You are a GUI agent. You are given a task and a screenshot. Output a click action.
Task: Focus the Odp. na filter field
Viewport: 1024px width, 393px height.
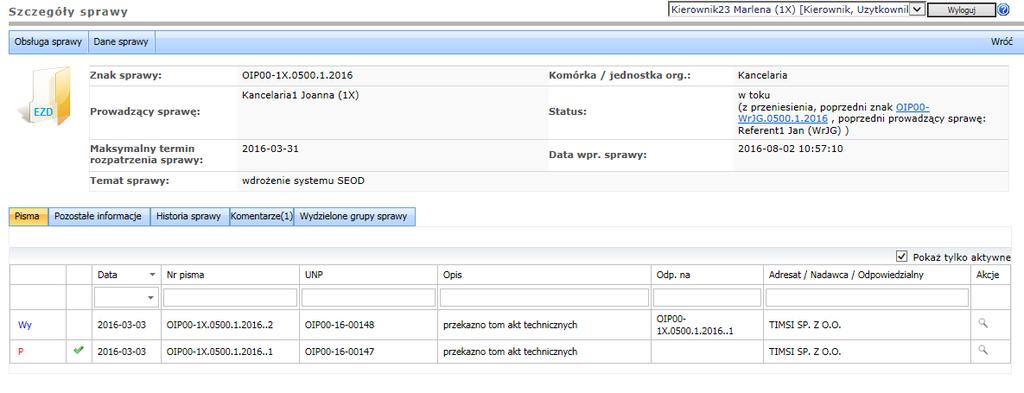coord(707,298)
